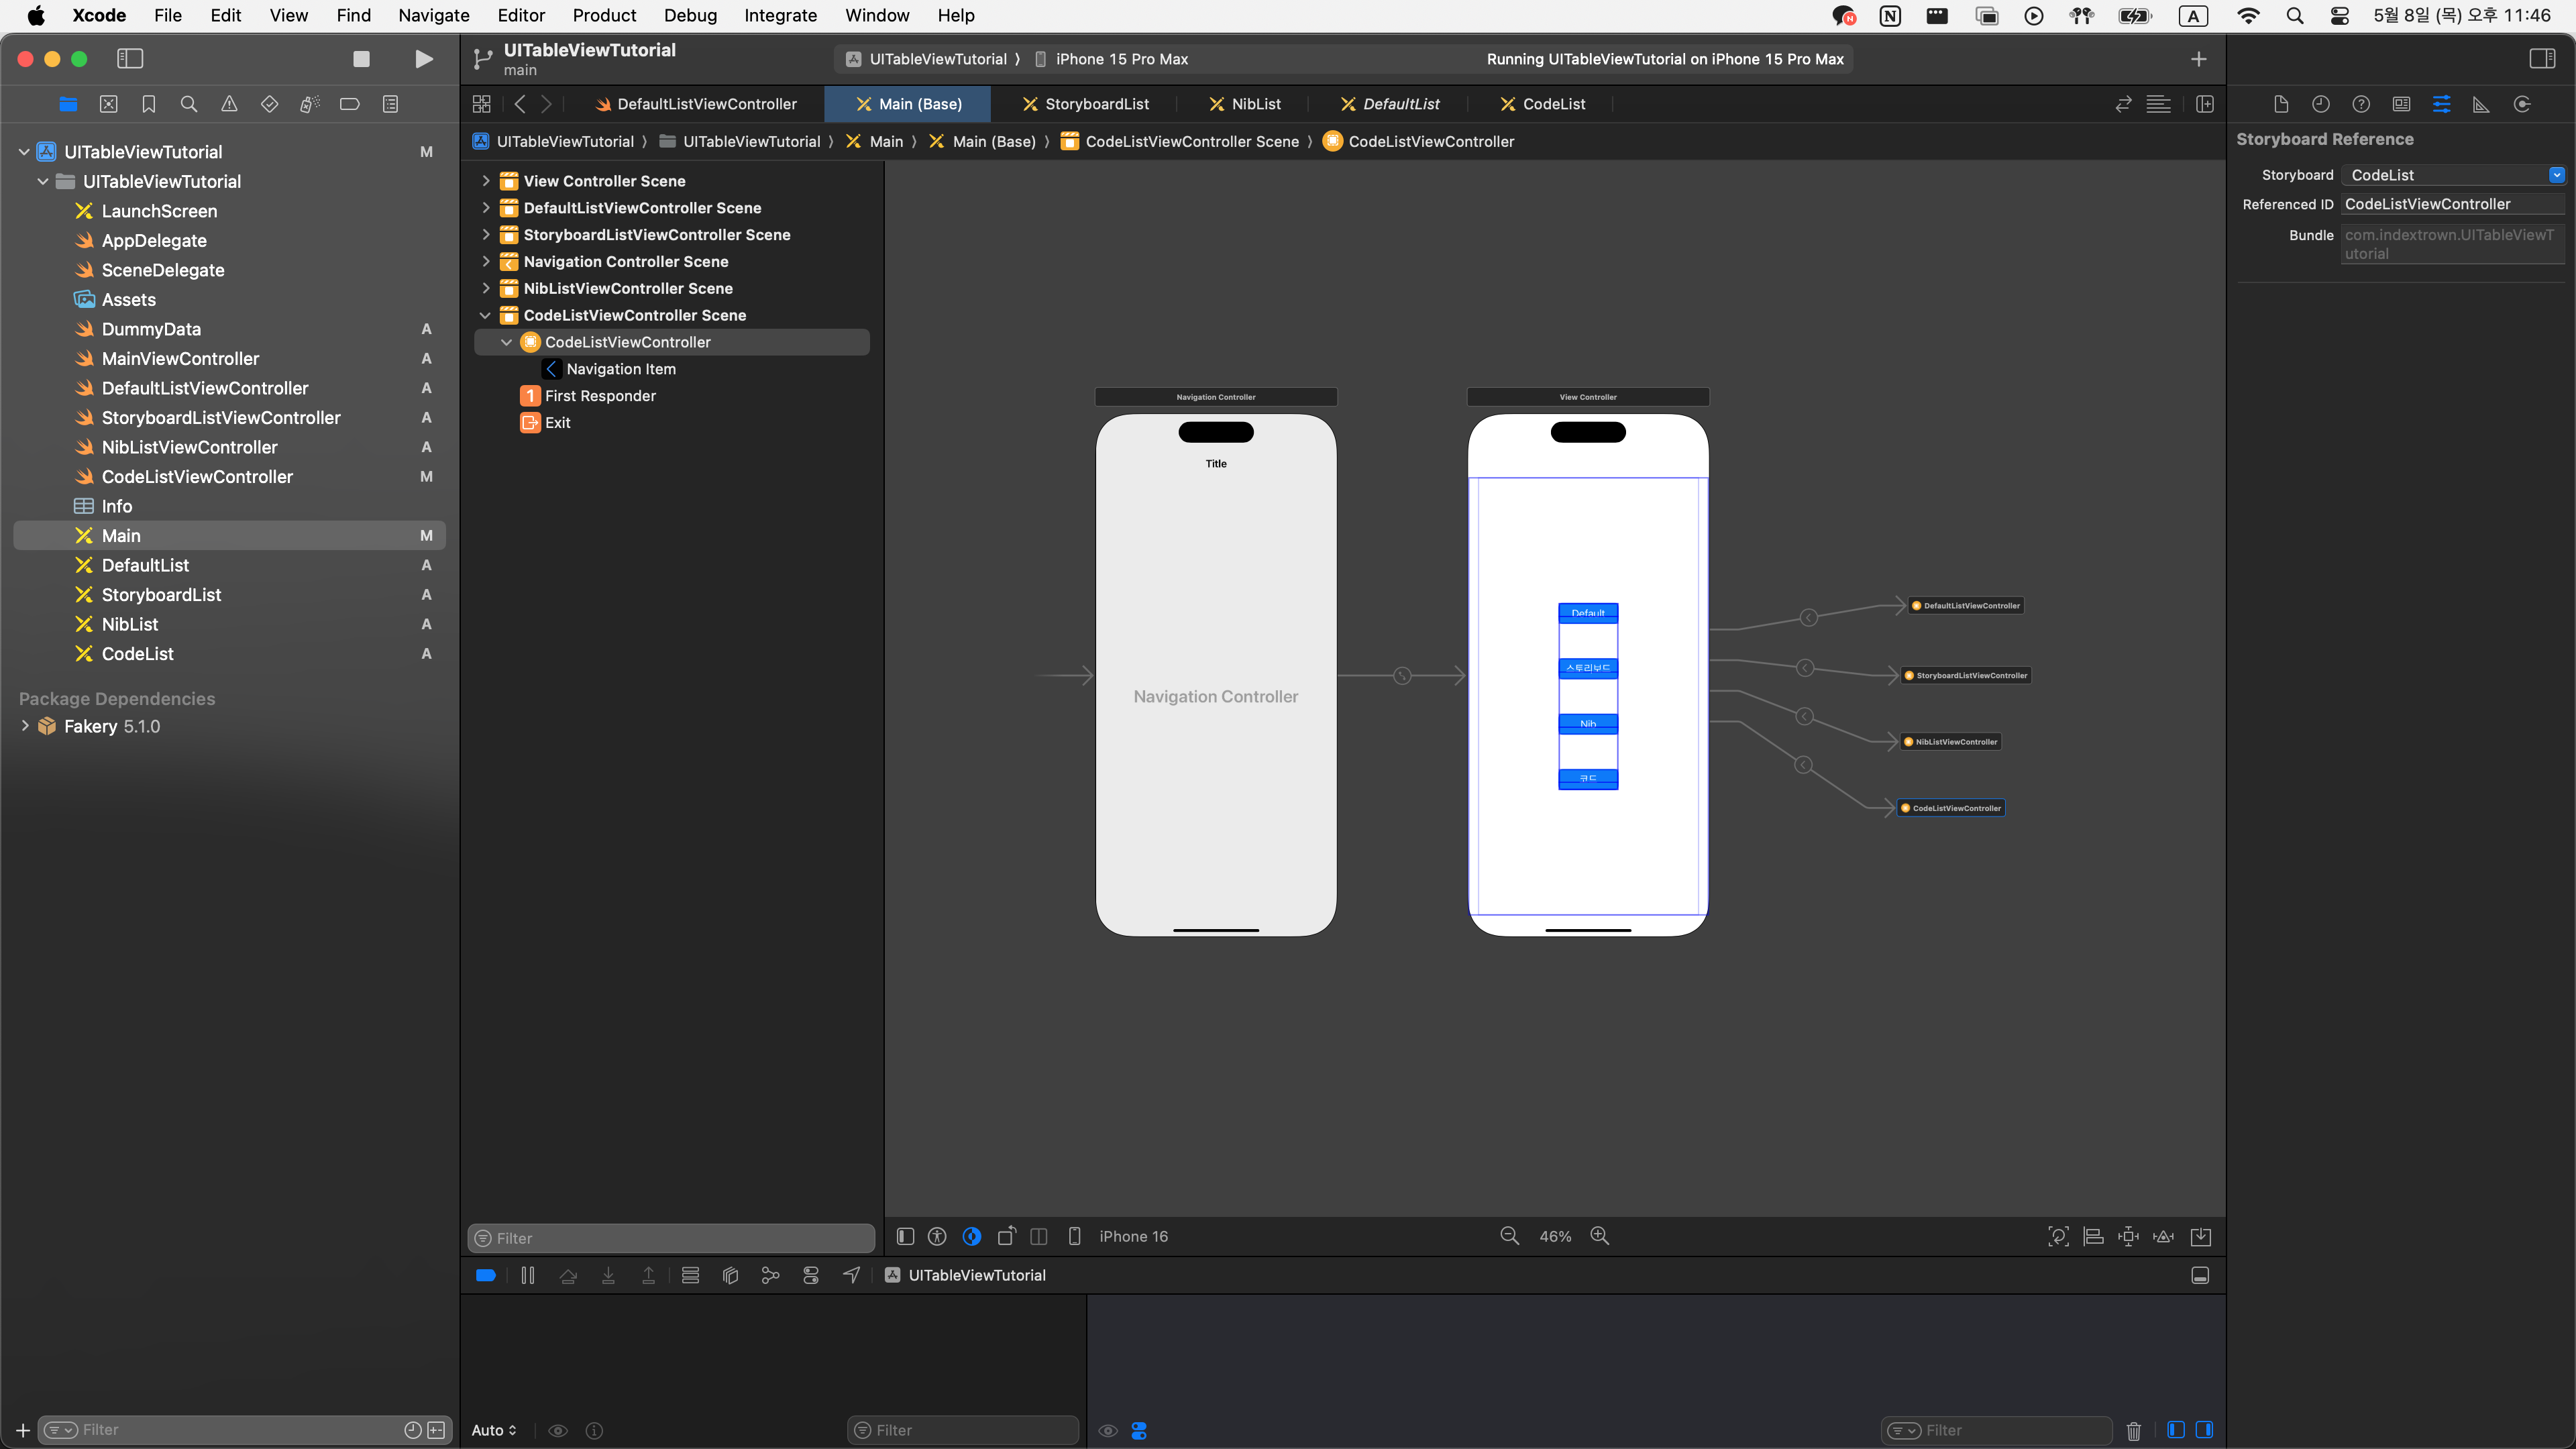This screenshot has width=2576, height=1449.
Task: Go back in editor history
Action: click(x=520, y=104)
